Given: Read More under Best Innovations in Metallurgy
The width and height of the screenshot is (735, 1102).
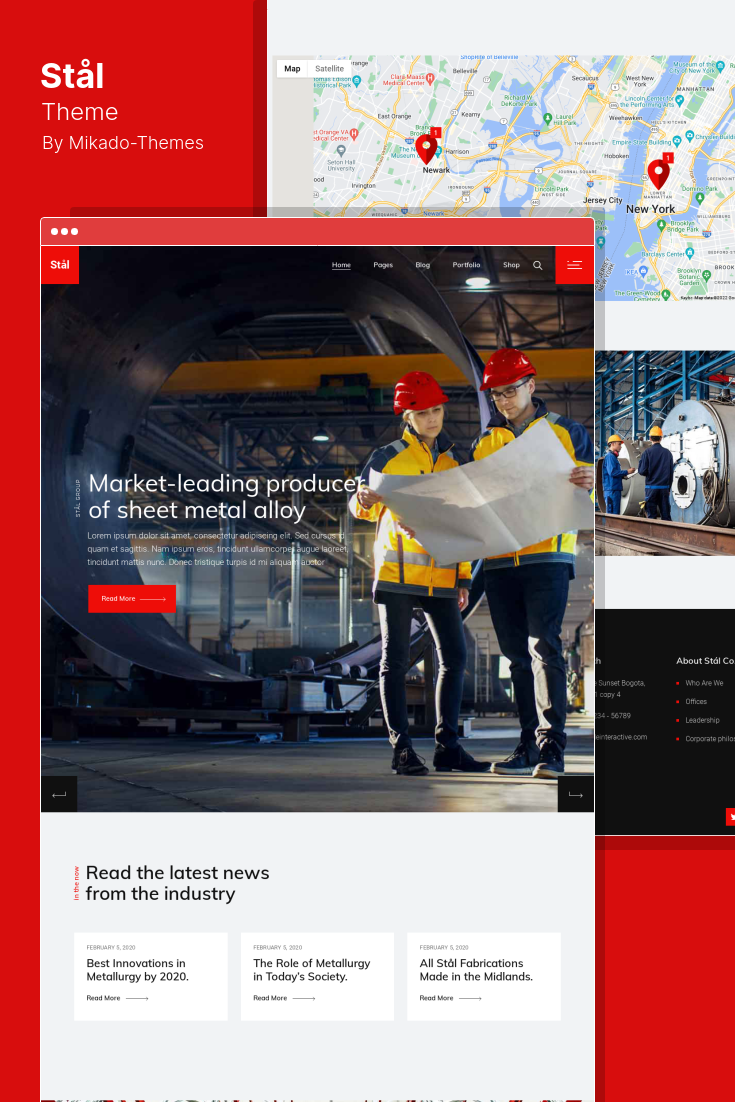Looking at the screenshot, I should pyautogui.click(x=117, y=998).
